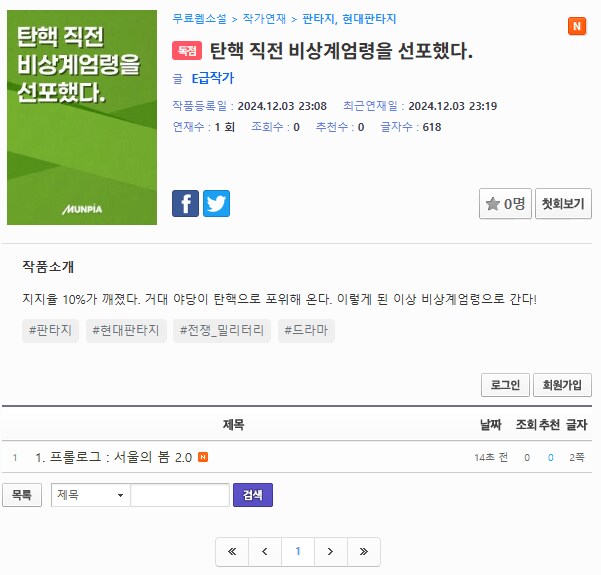This screenshot has width=601, height=575.
Task: Click the green novel cover thumbnail
Action: (82, 117)
